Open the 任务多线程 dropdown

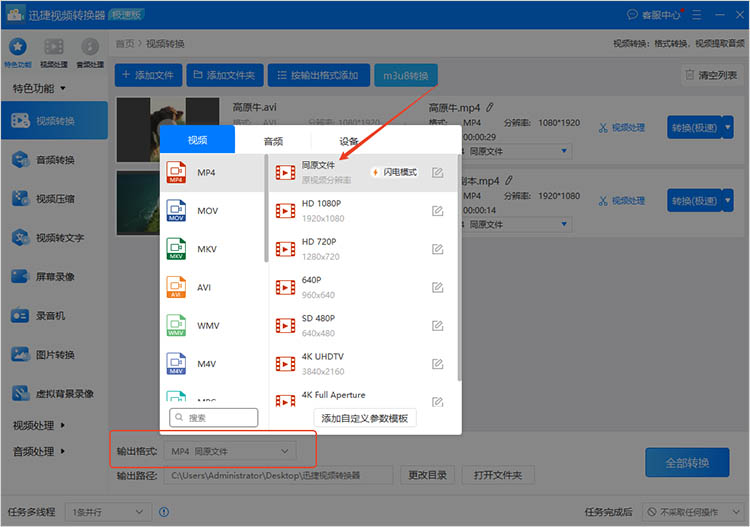click(108, 512)
